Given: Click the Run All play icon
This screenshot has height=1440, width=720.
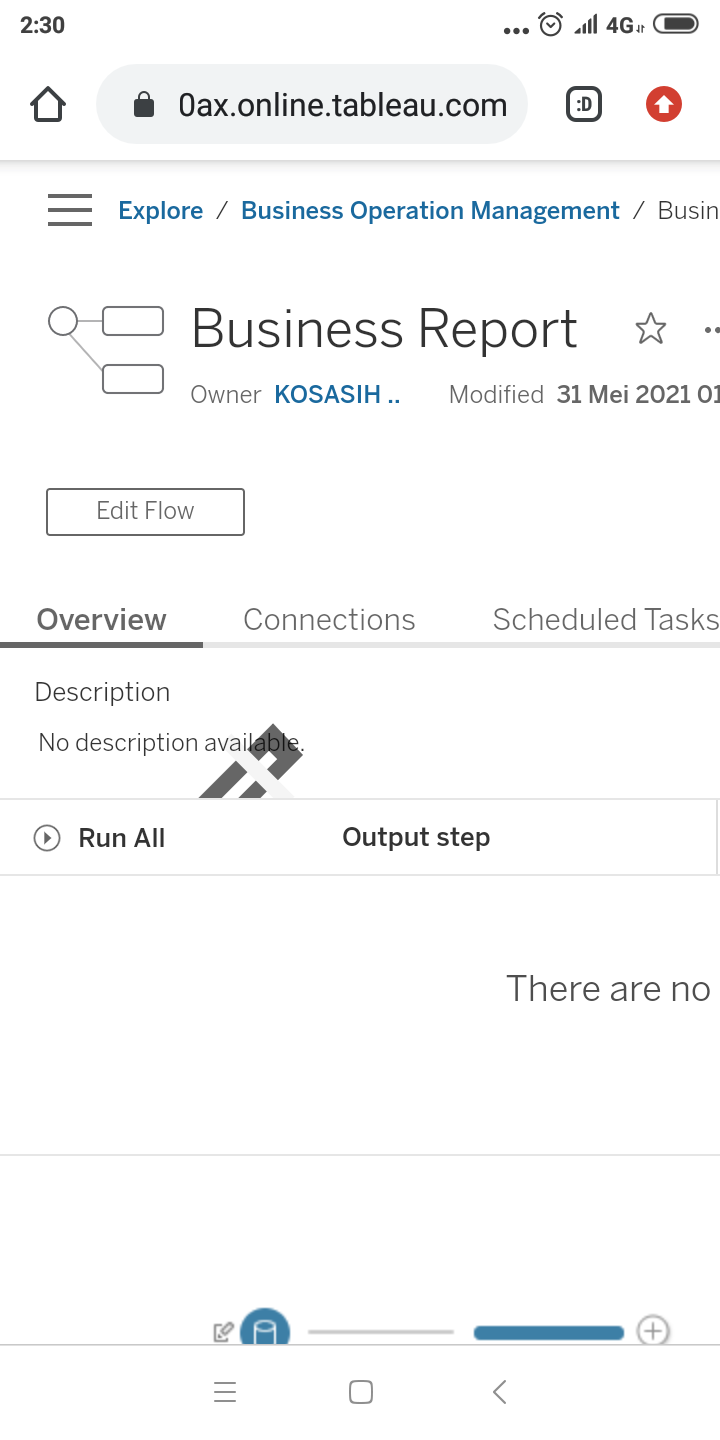Looking at the screenshot, I should 46,837.
